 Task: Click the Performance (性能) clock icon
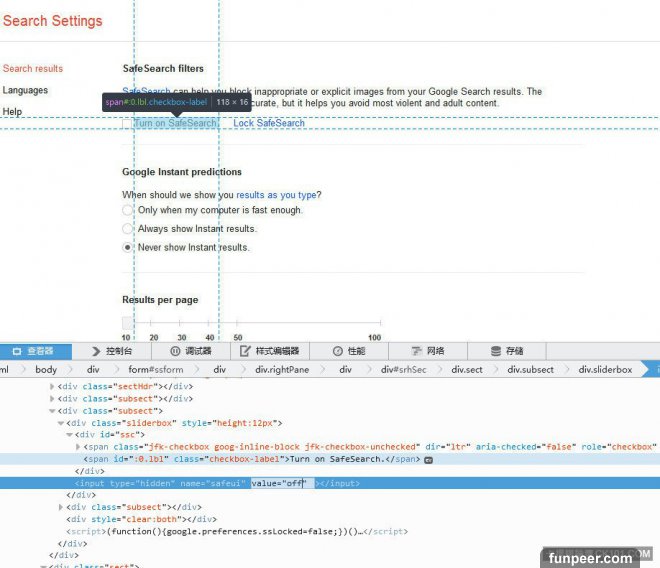pyautogui.click(x=337, y=351)
